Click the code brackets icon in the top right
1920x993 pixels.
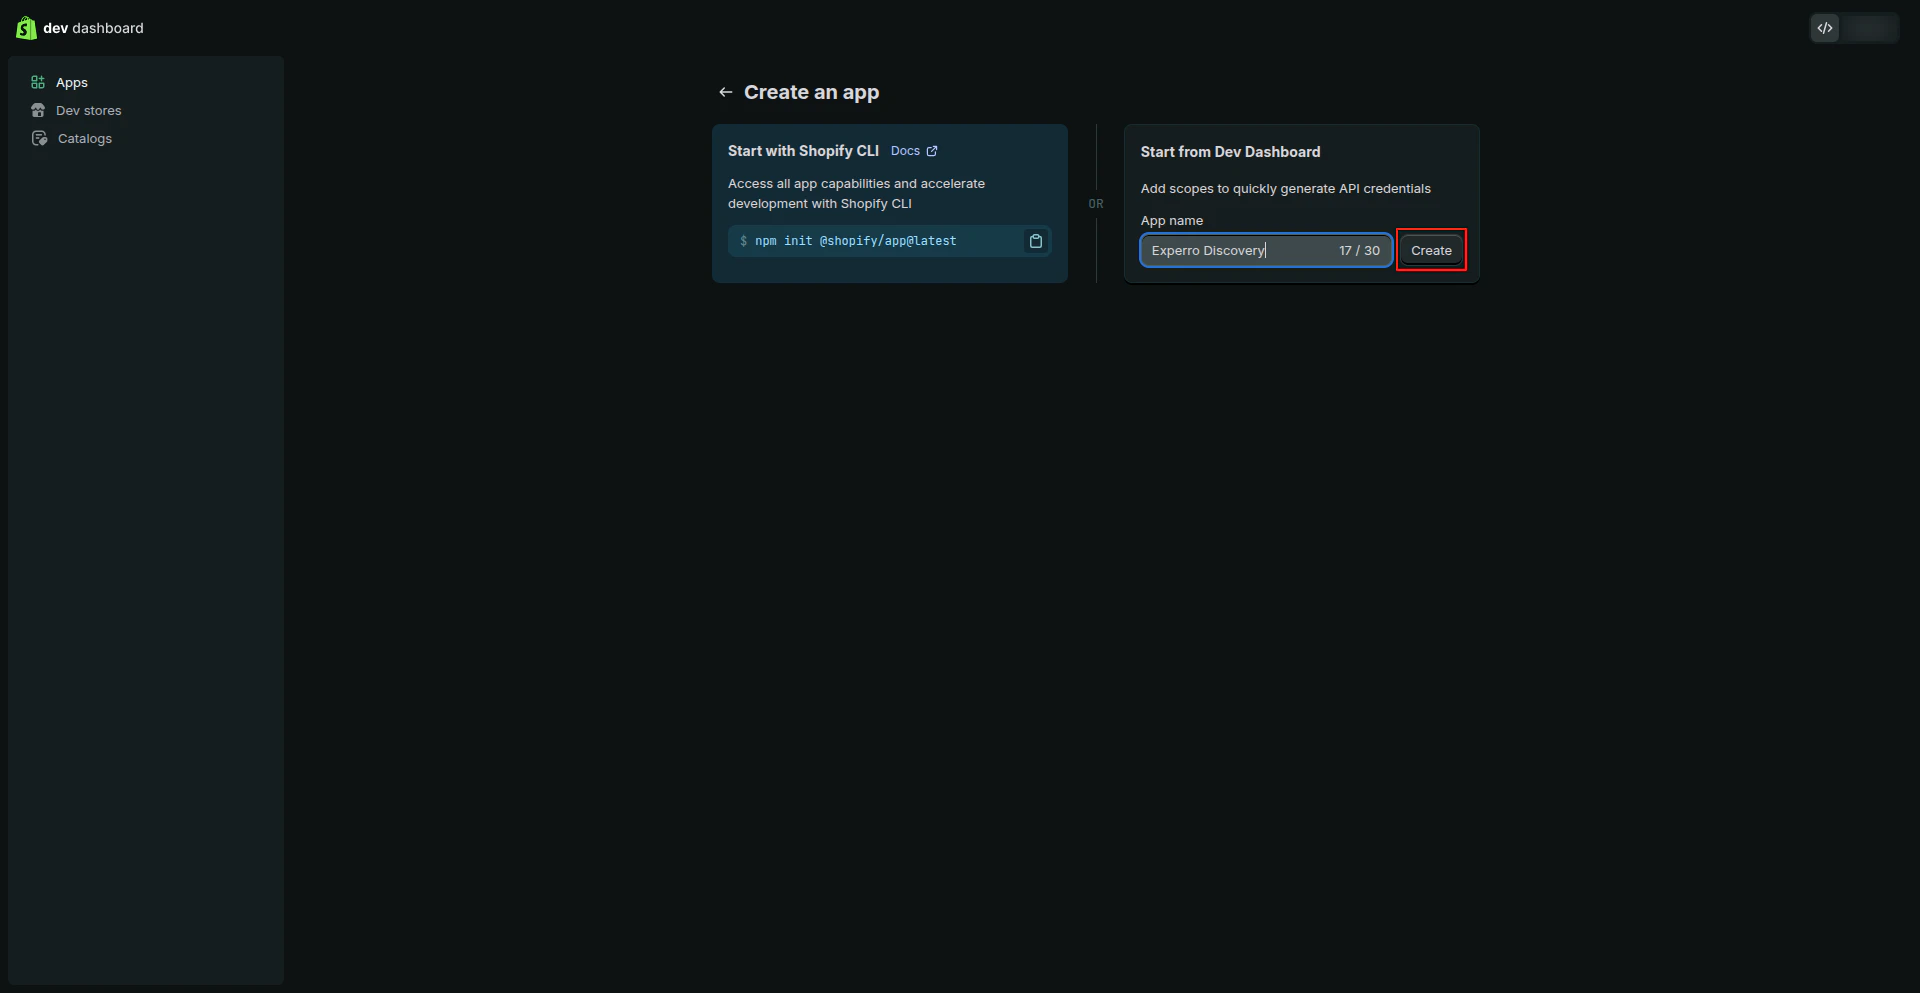pyautogui.click(x=1825, y=28)
